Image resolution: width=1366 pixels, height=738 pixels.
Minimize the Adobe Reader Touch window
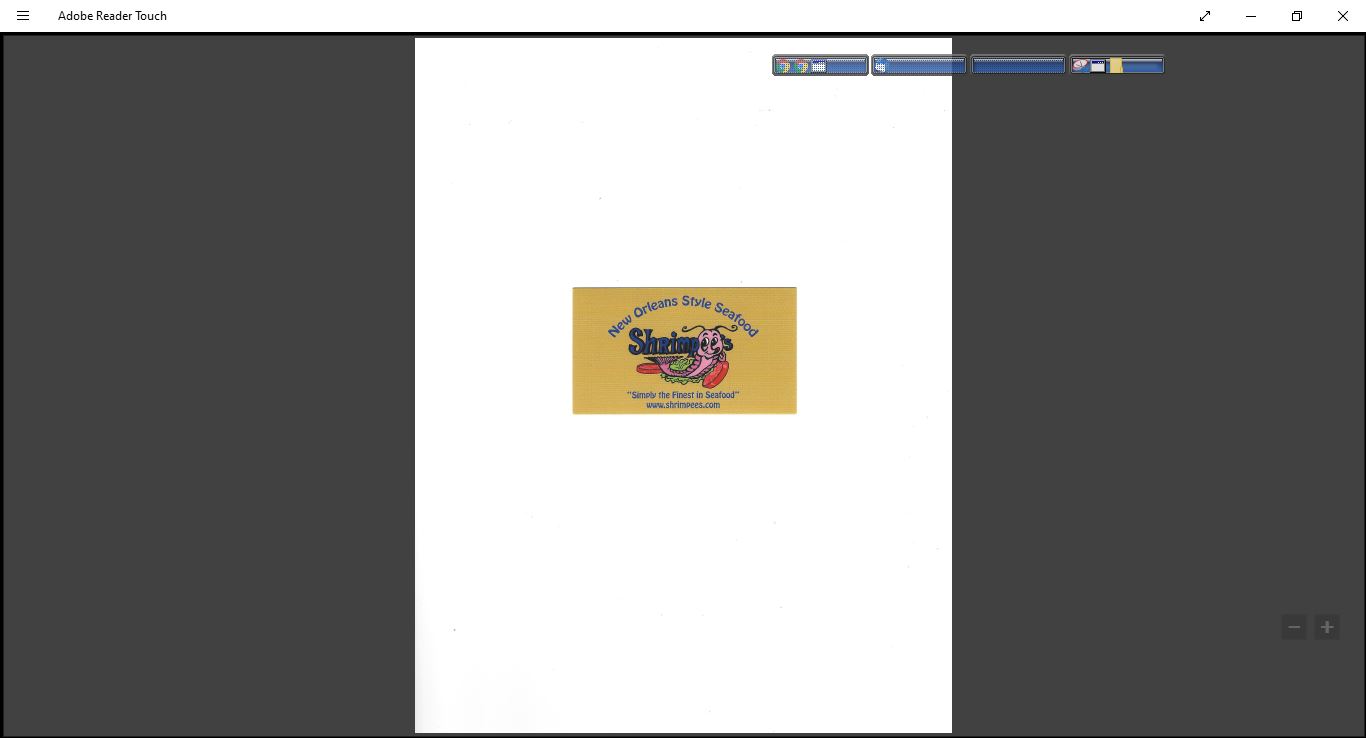click(1251, 16)
